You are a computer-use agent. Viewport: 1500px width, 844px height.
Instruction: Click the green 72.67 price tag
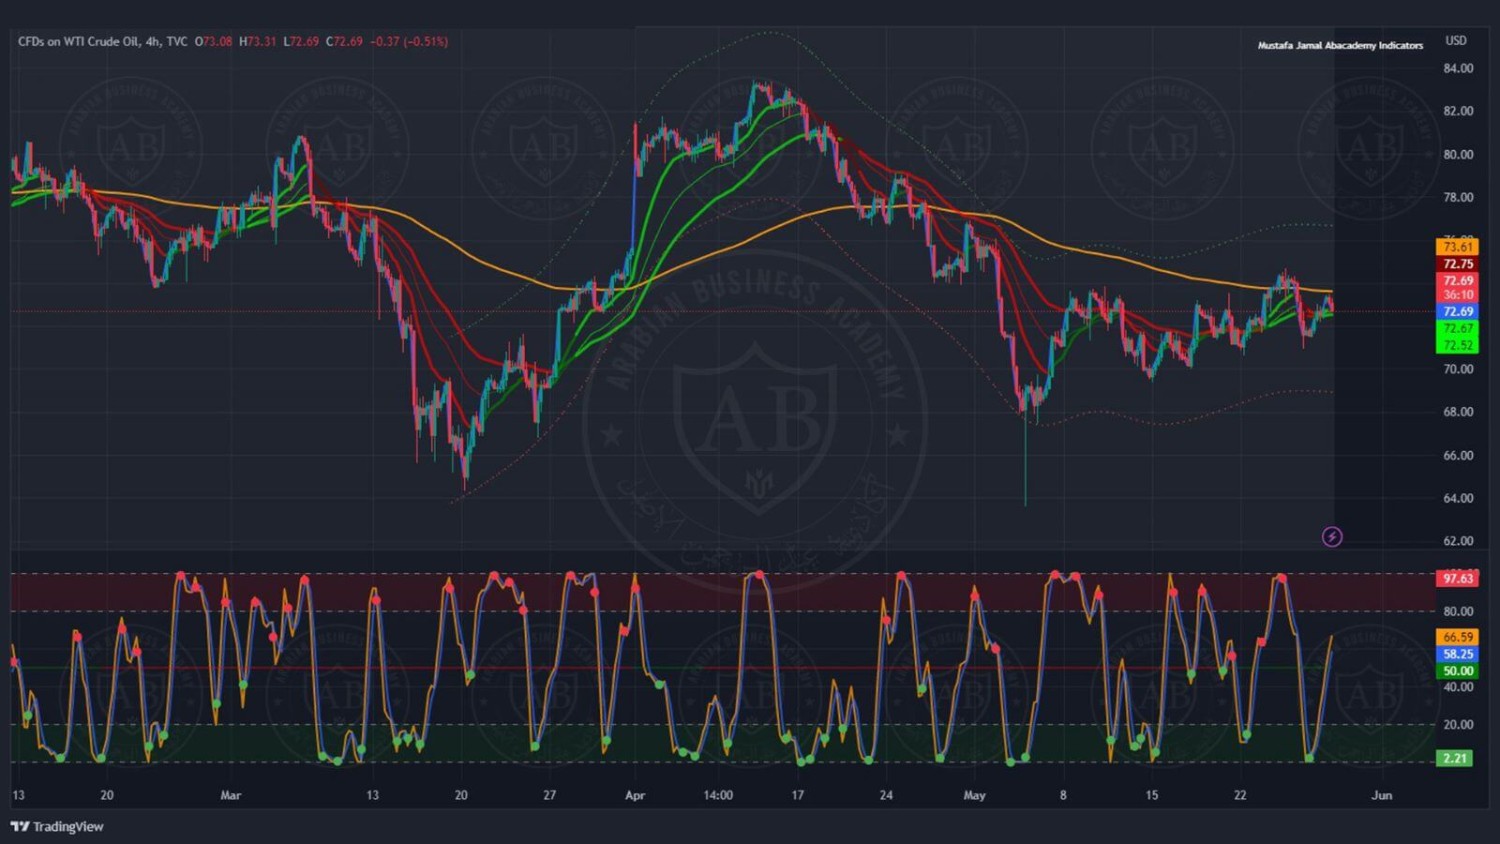1457,329
